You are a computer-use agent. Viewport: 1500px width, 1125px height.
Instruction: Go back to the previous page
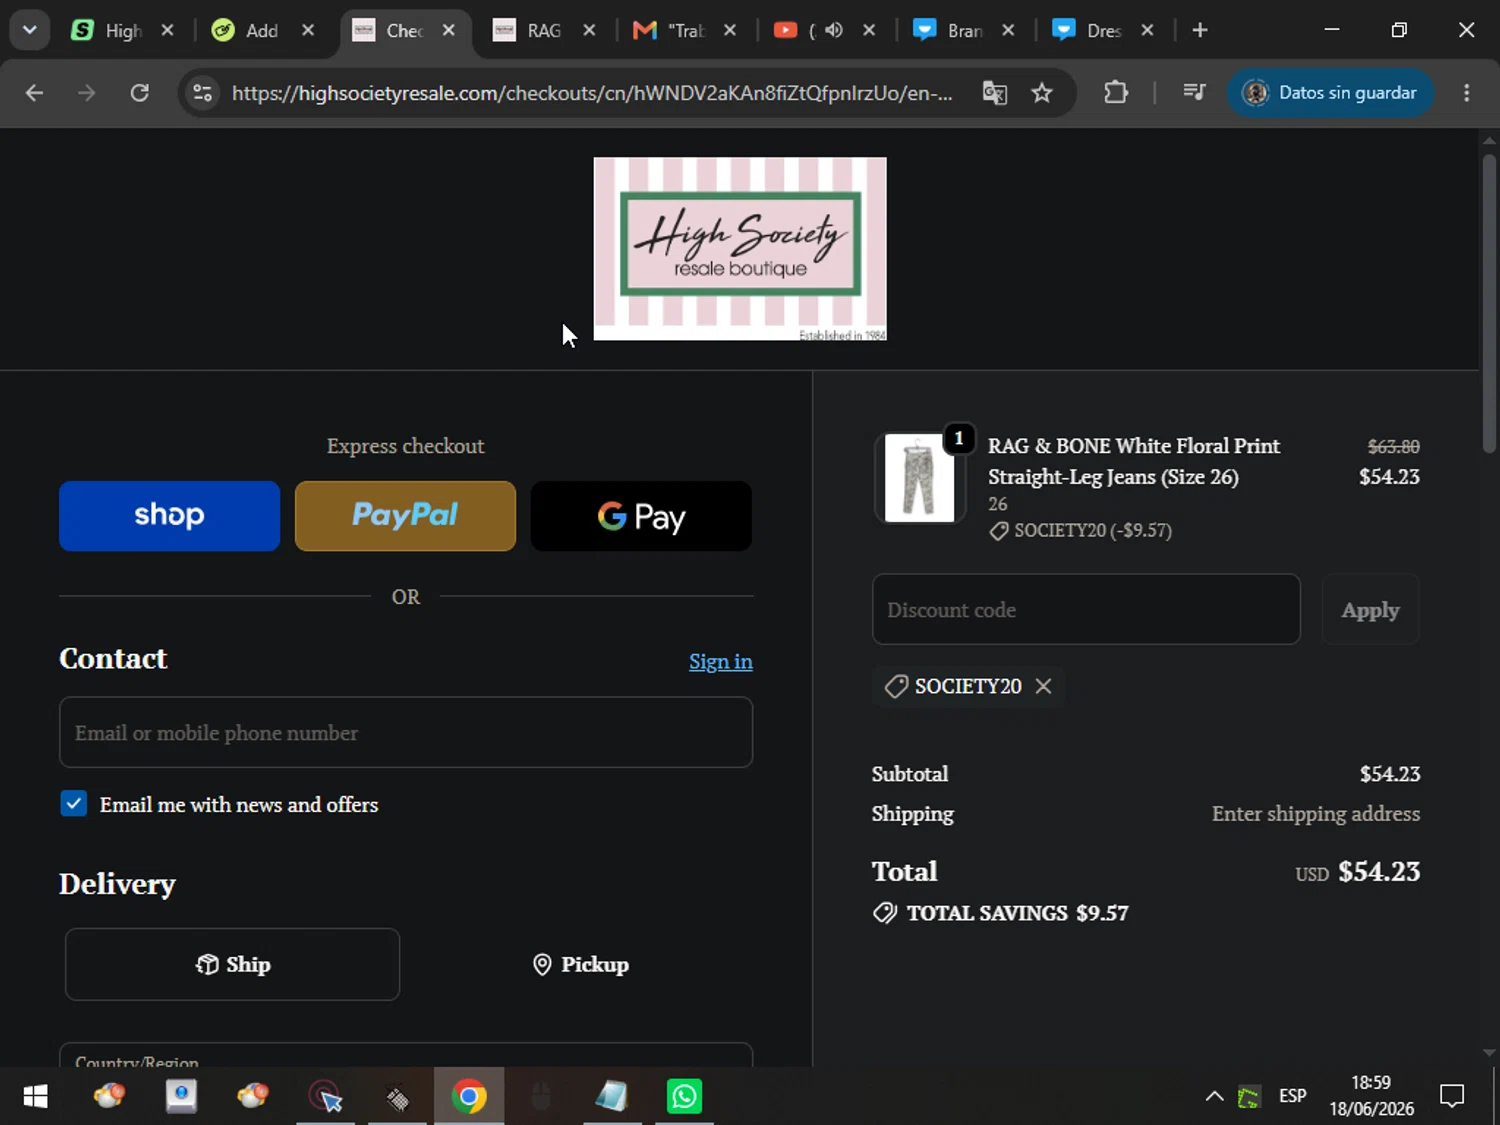point(34,93)
